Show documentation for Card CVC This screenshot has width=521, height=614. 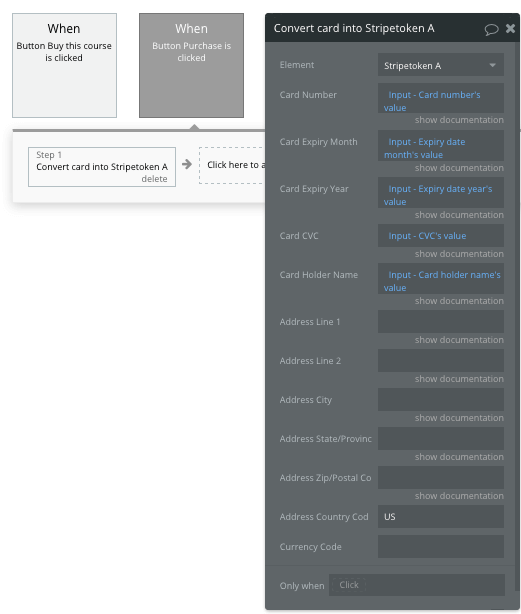coord(459,254)
